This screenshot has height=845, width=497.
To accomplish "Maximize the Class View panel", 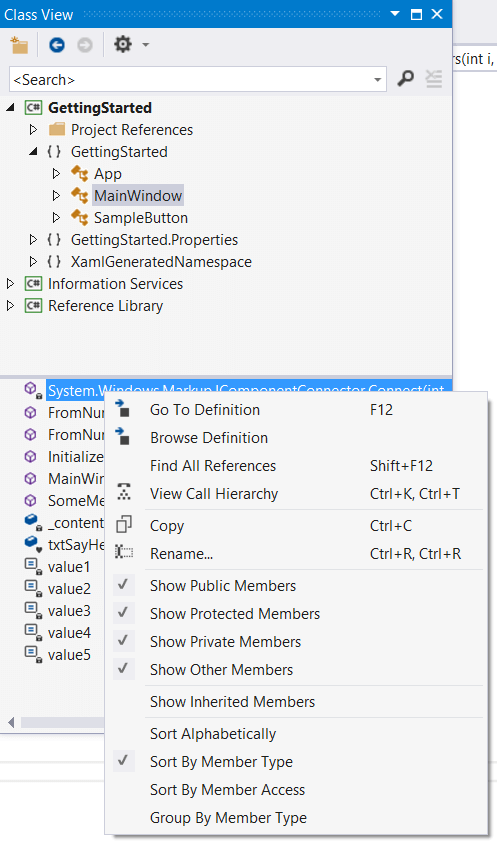I will point(416,14).
